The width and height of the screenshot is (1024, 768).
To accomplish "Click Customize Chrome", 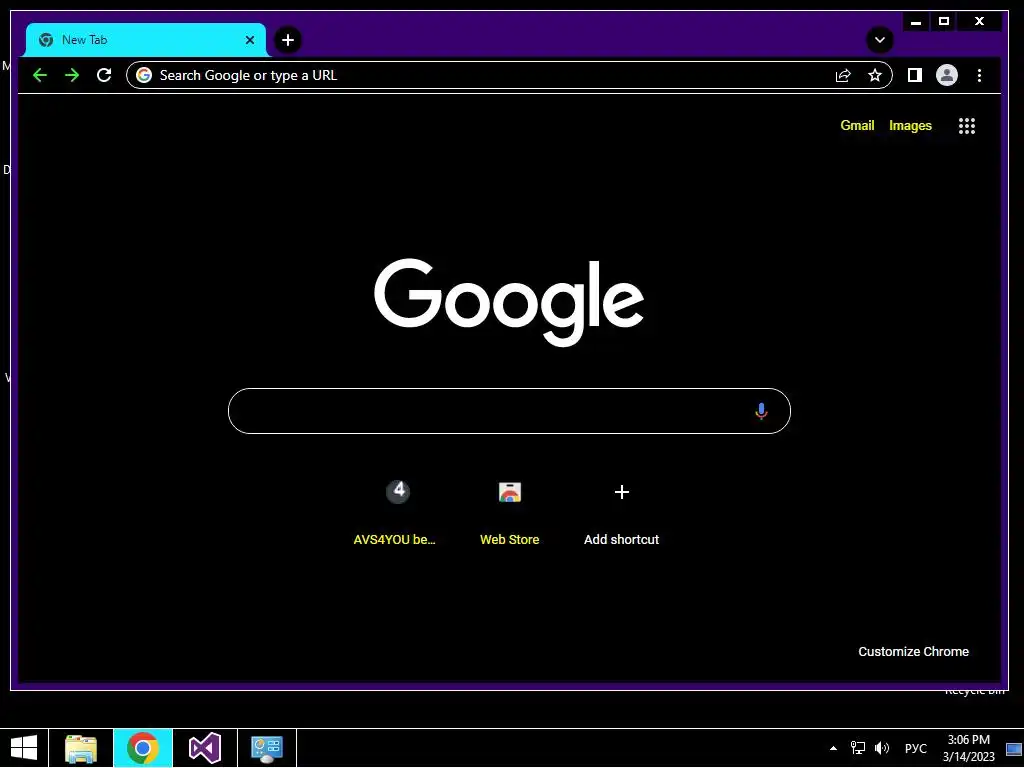I will (x=913, y=652).
